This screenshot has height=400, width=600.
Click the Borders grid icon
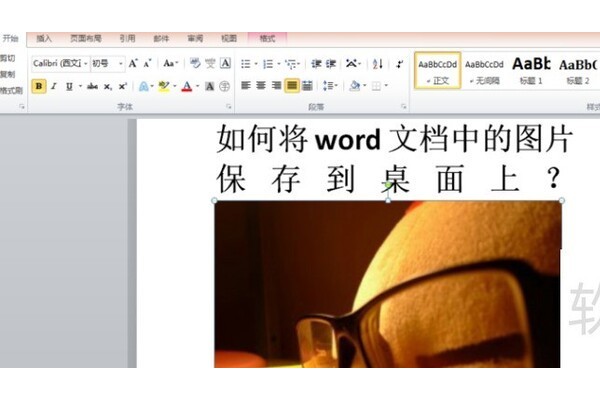377,86
